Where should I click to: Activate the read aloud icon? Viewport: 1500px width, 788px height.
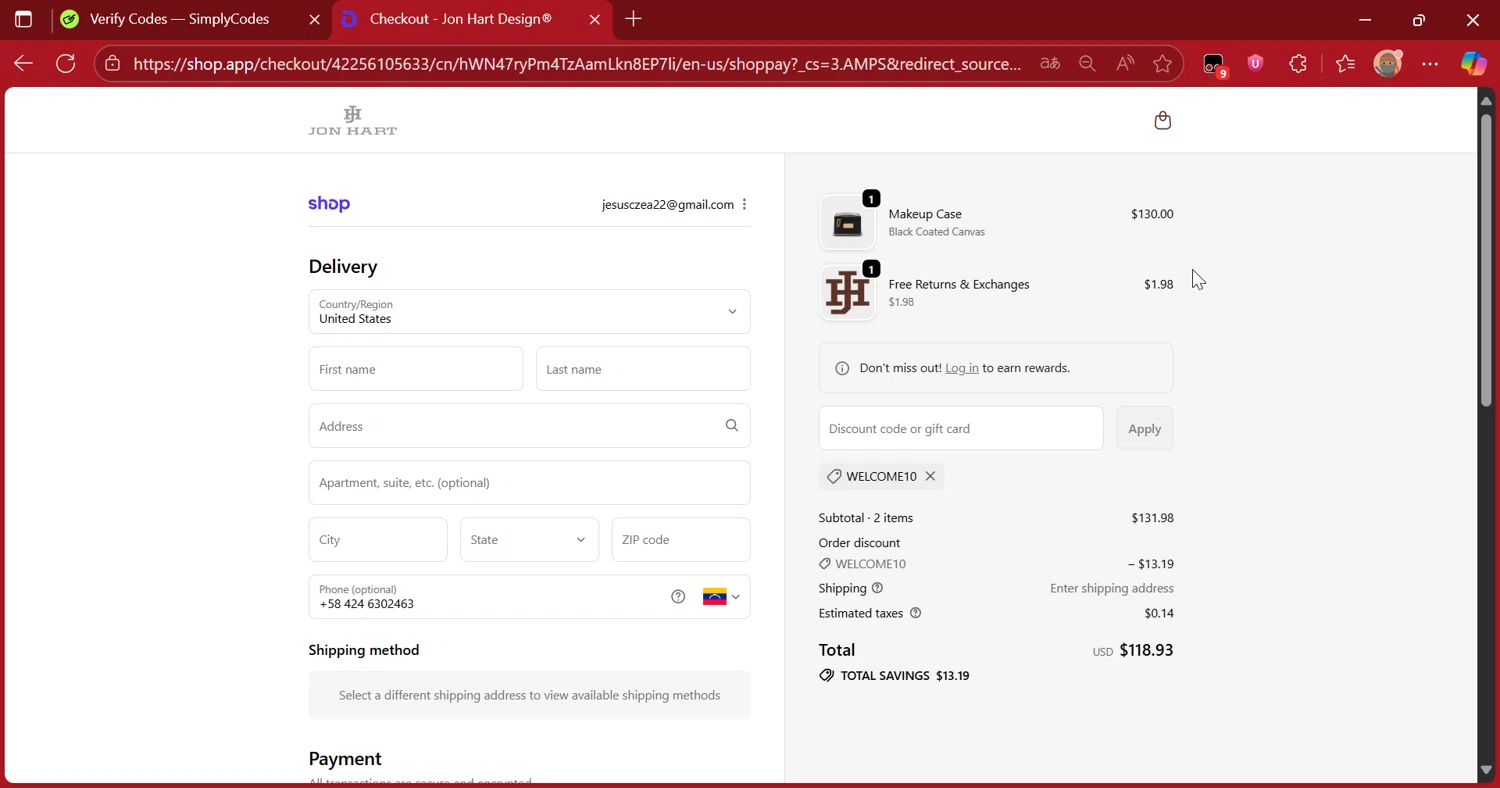(x=1125, y=64)
